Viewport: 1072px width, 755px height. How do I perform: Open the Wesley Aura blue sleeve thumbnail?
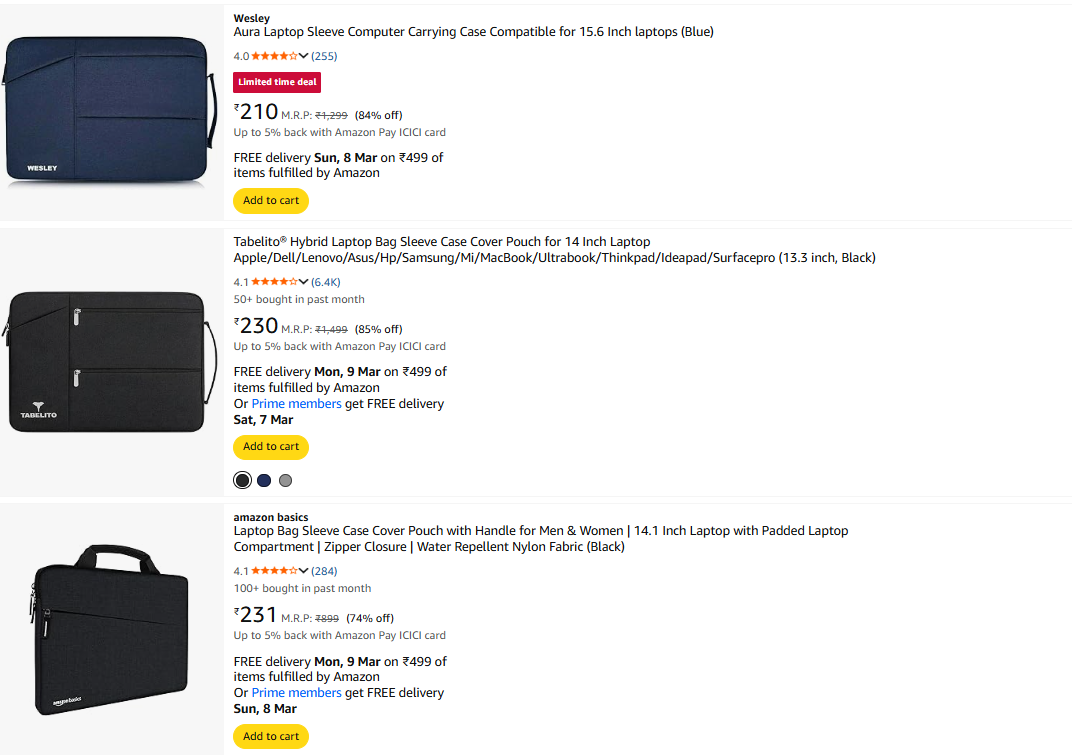tap(111, 112)
